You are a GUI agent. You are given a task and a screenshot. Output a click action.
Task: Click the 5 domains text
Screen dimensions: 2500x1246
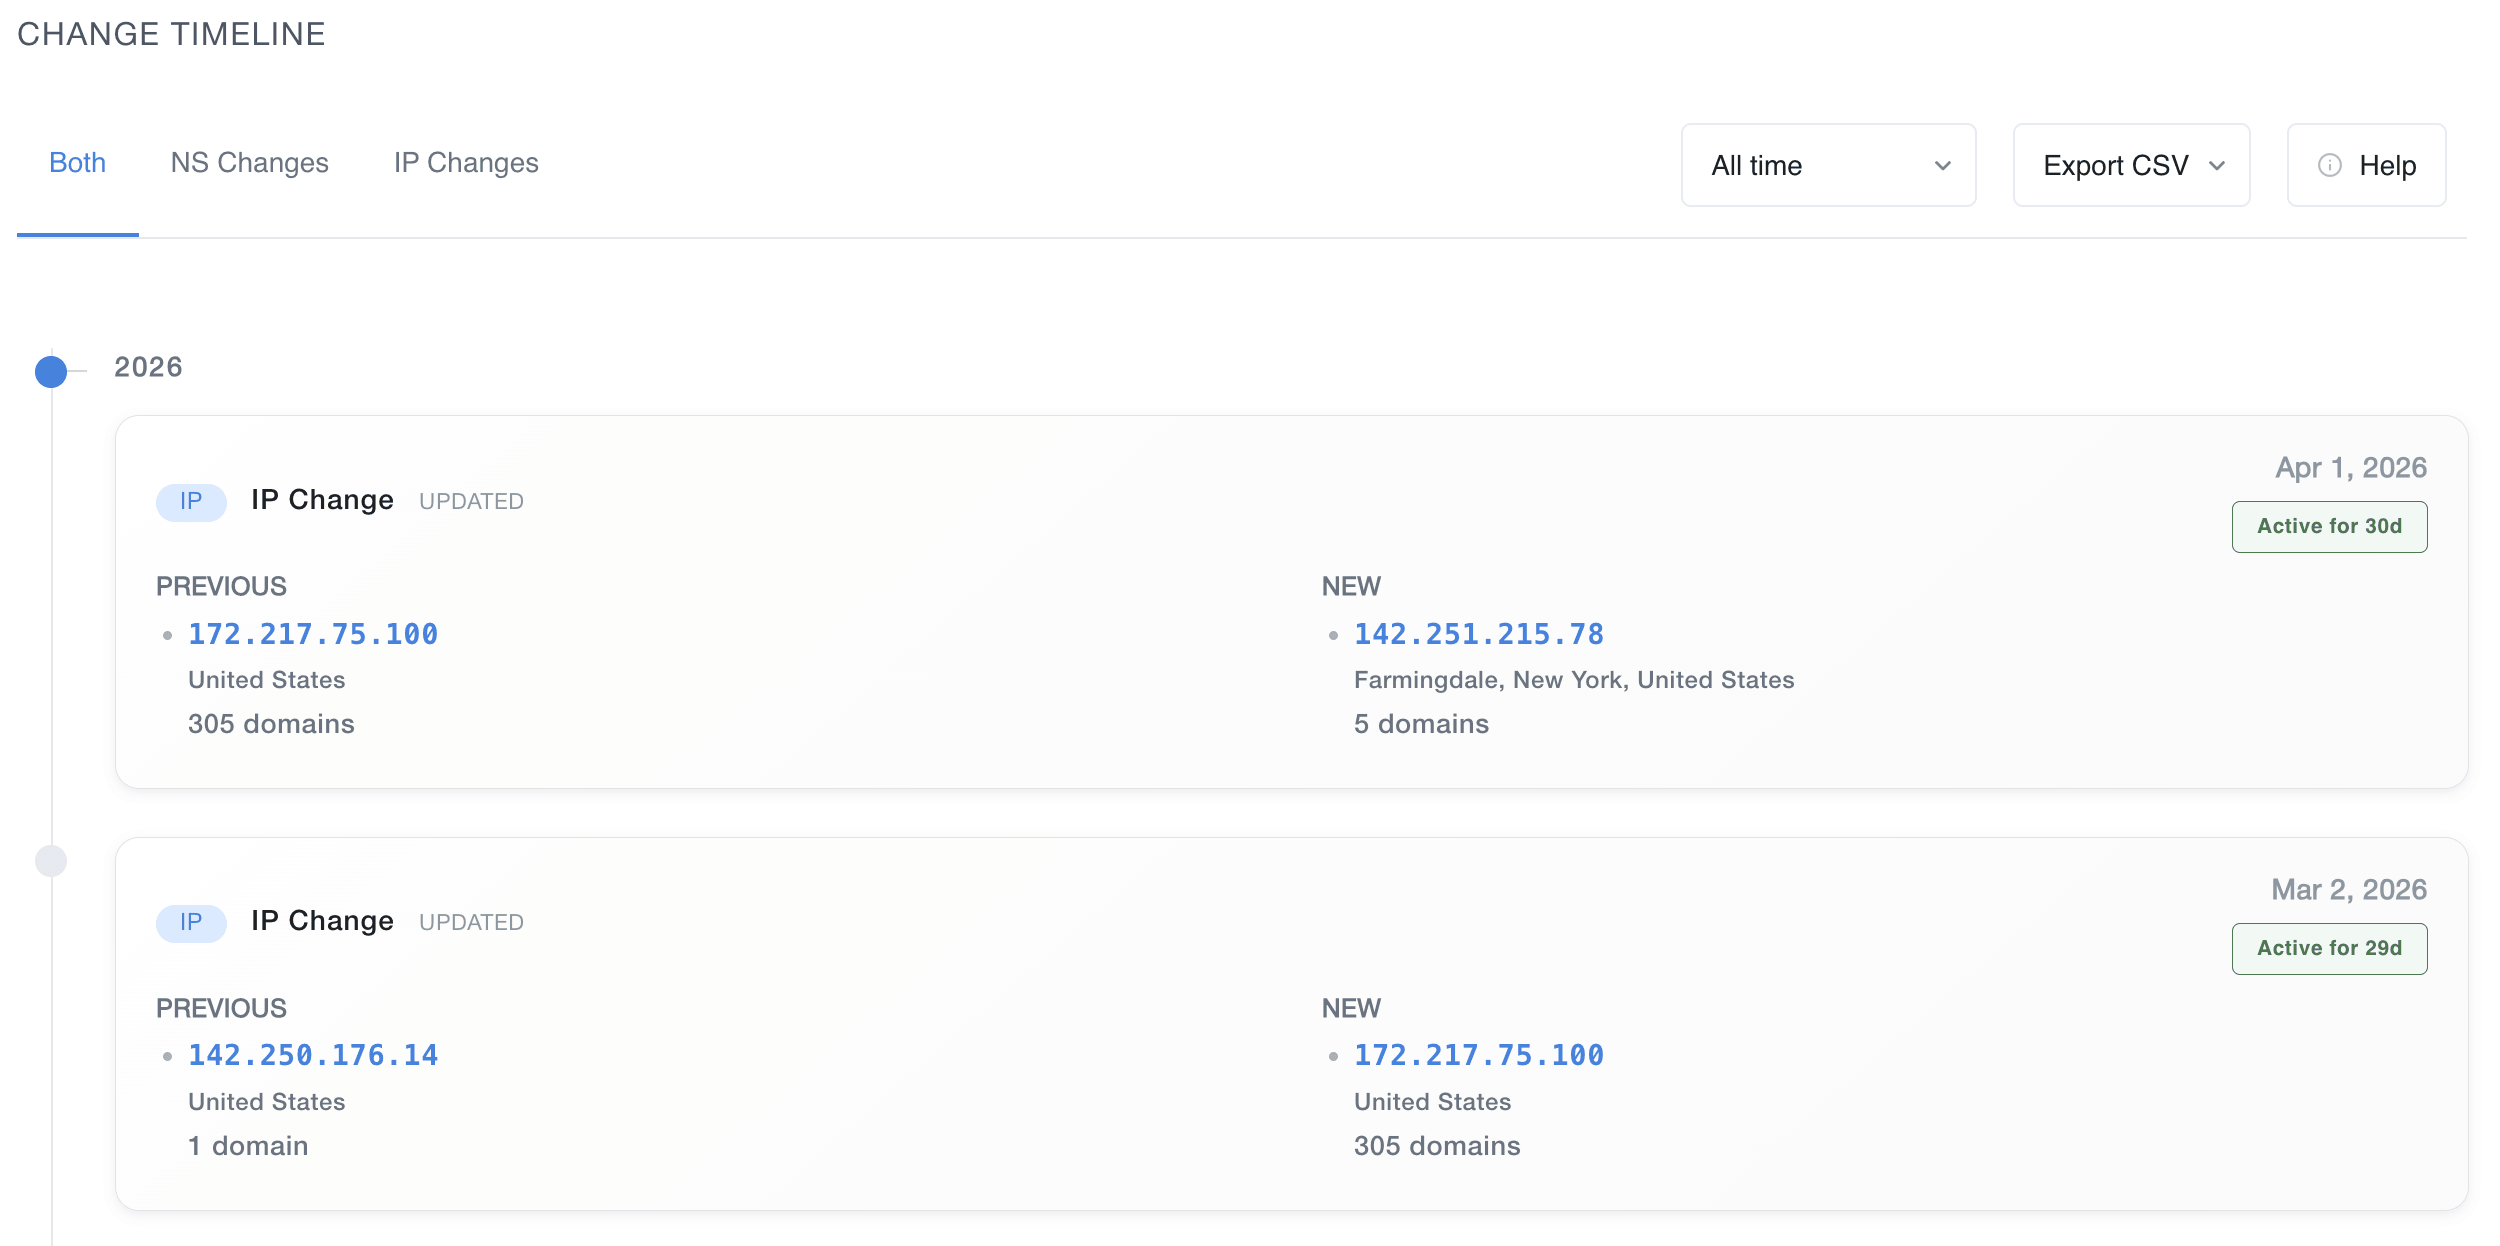[x=1421, y=724]
